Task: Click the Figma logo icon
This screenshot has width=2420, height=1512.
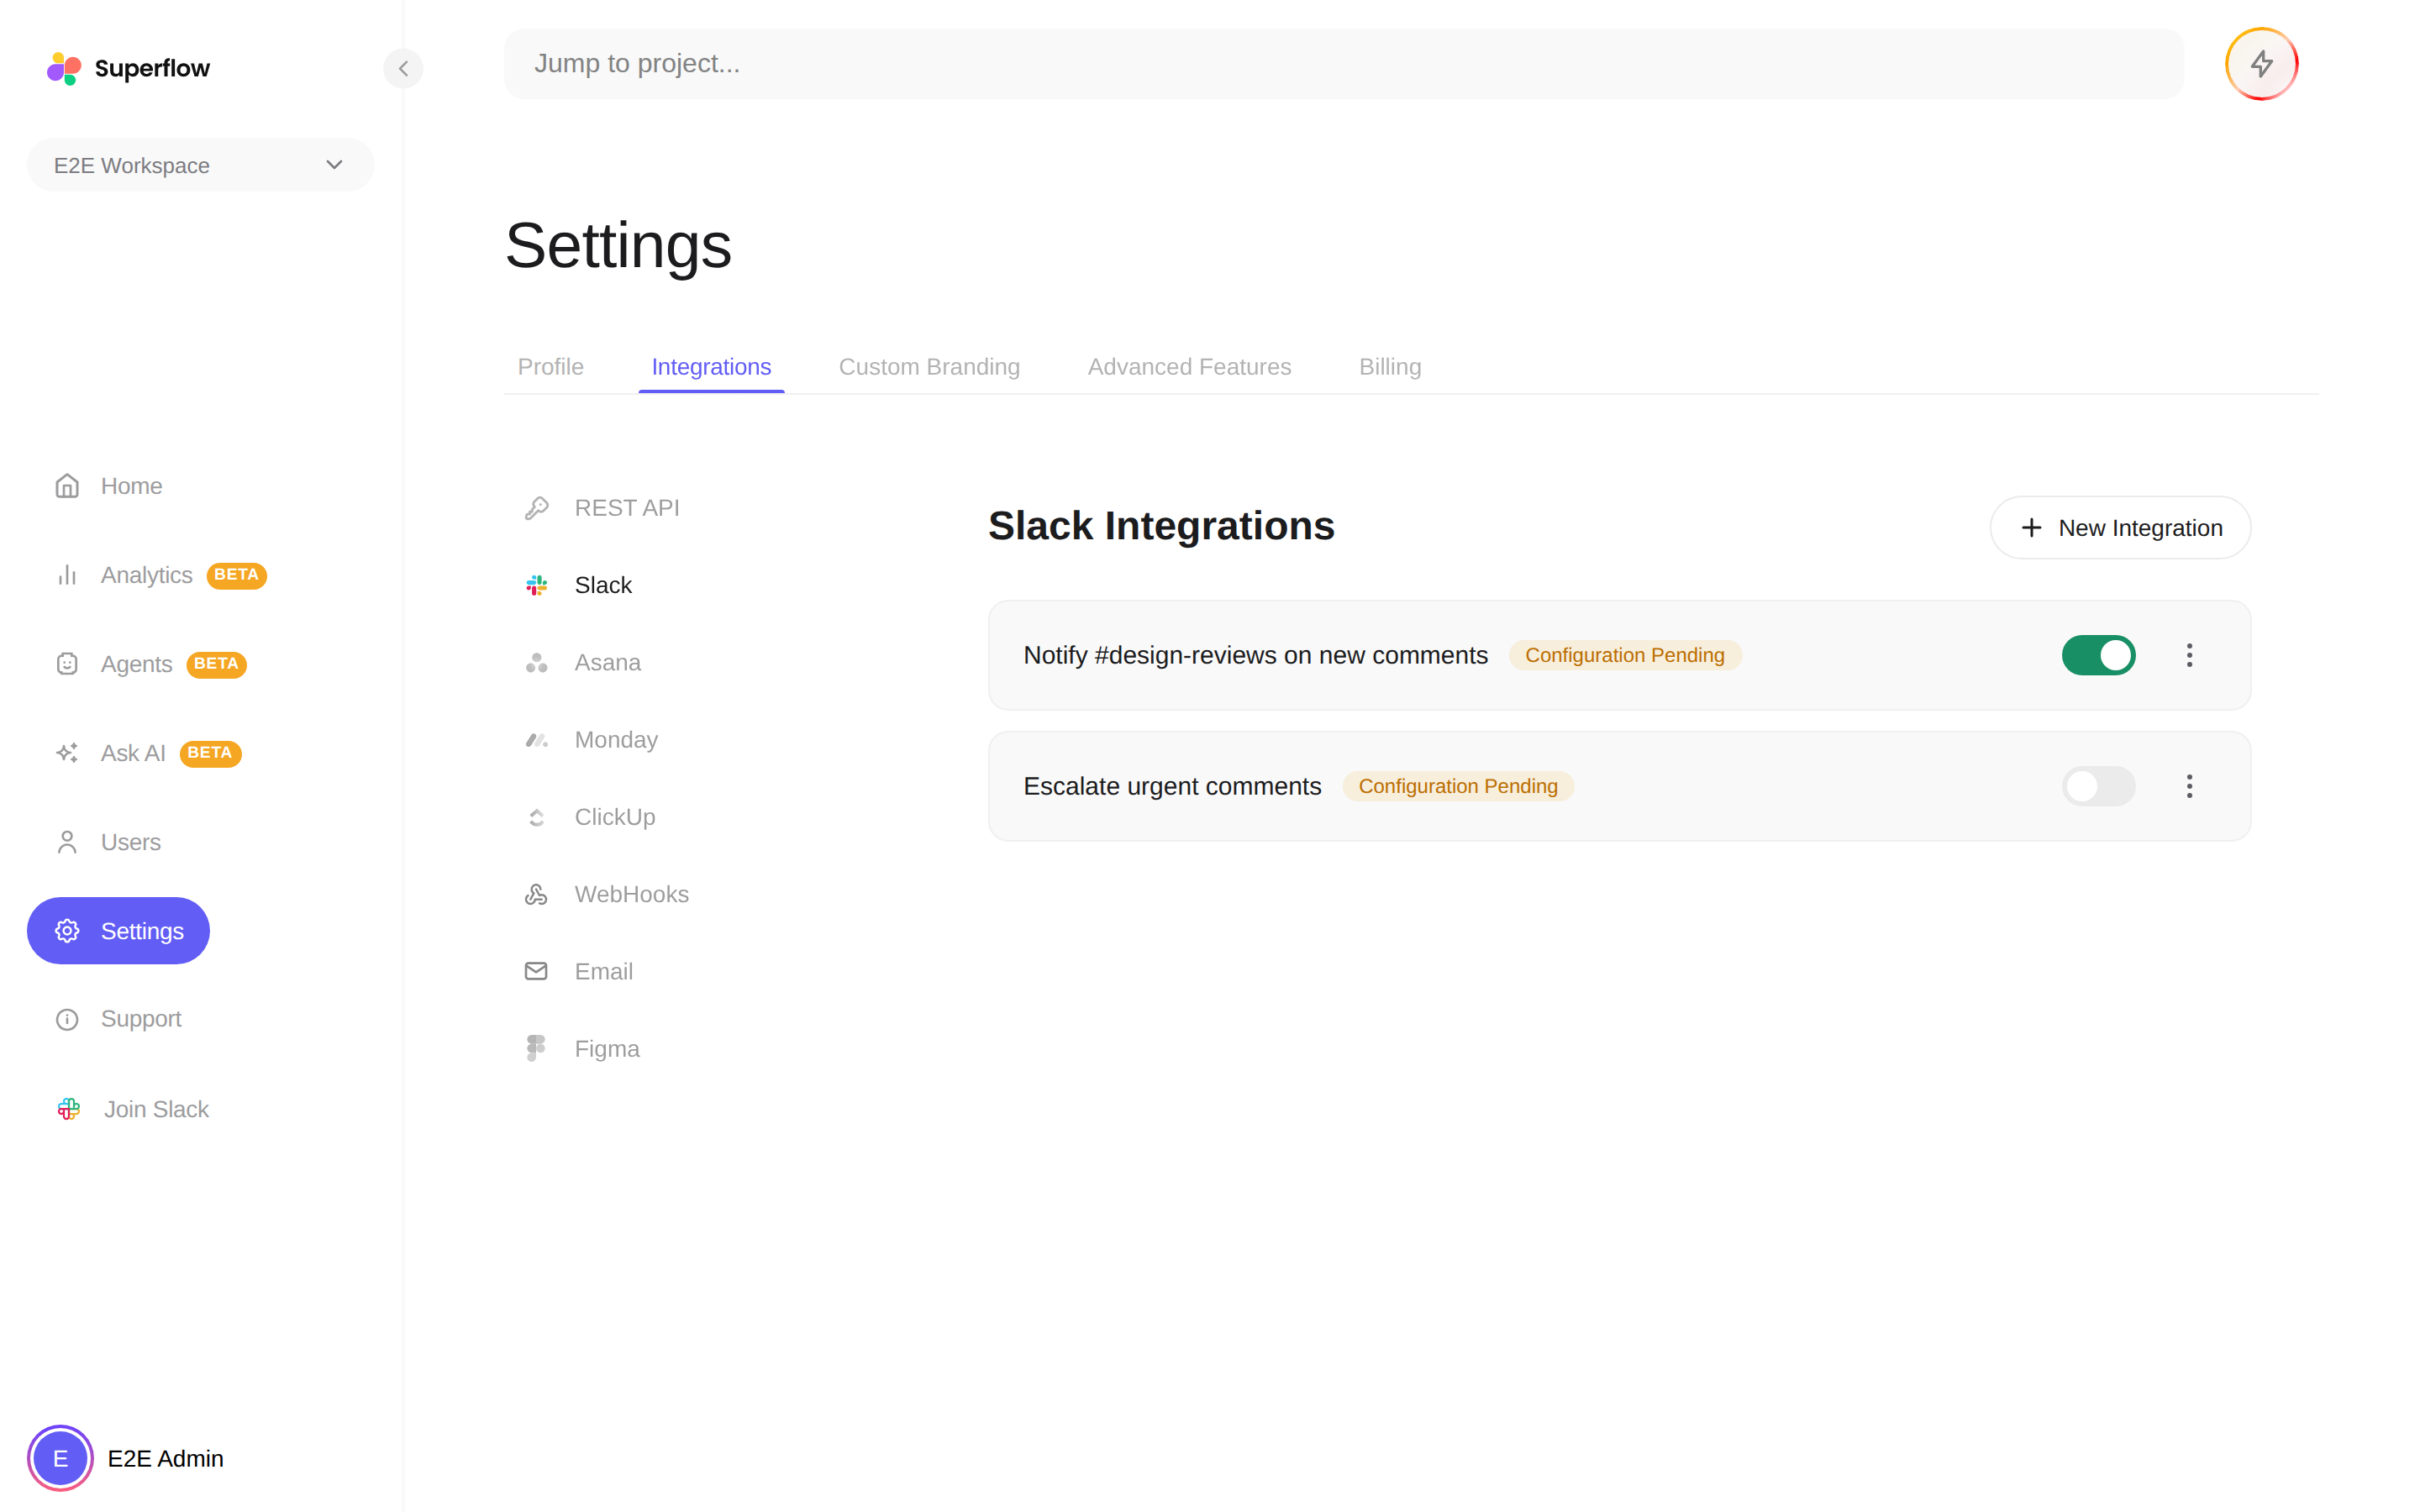Action: coord(536,1048)
